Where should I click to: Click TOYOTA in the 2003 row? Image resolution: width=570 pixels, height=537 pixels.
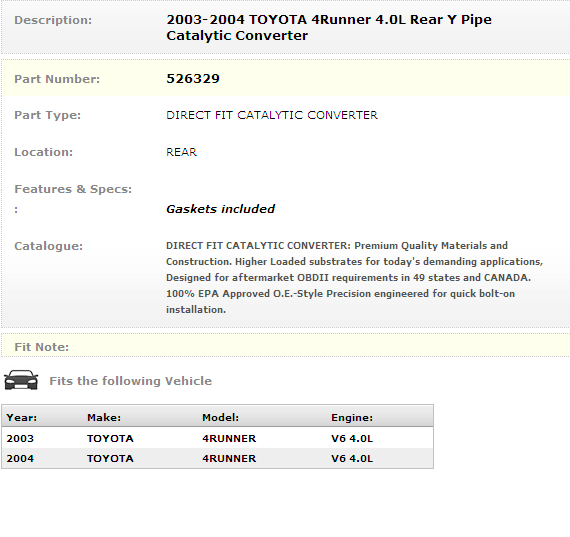(x=110, y=439)
